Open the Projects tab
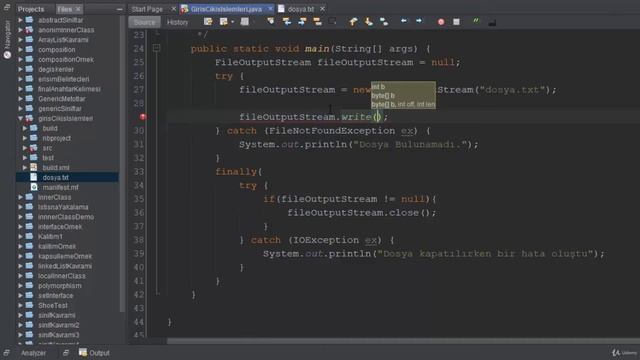Viewport: 640px width, 360px height. click(31, 9)
